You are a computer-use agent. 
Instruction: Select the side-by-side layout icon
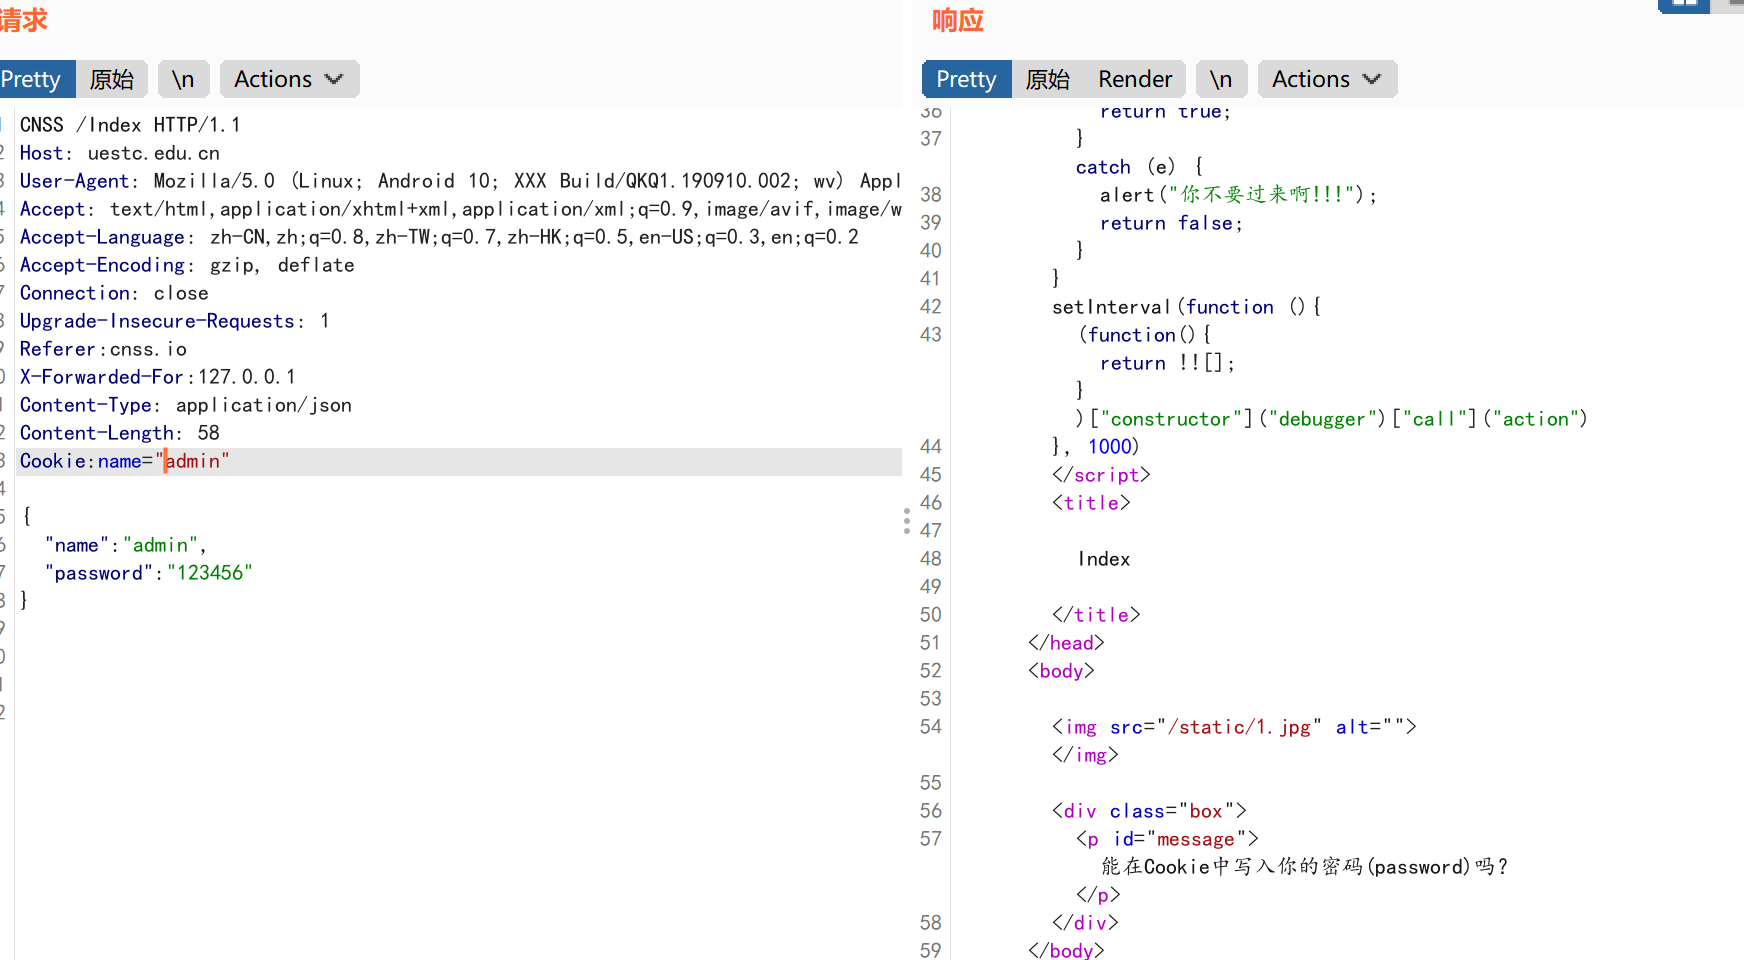1684,5
